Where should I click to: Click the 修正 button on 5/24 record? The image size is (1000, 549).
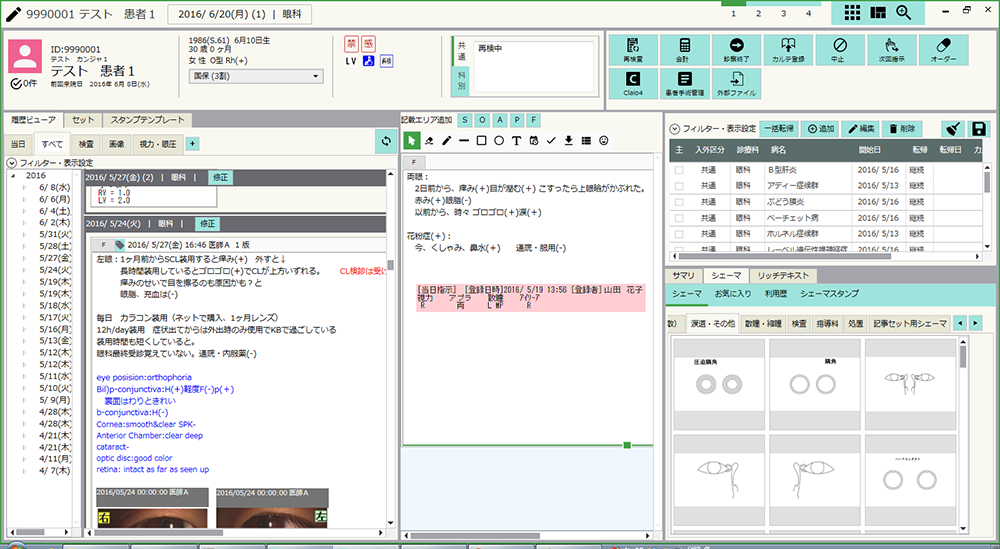click(x=208, y=224)
